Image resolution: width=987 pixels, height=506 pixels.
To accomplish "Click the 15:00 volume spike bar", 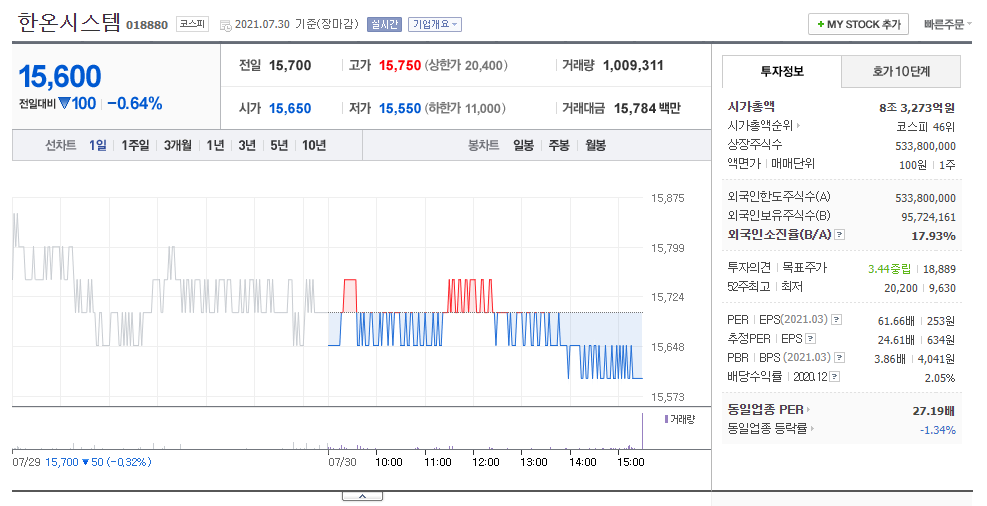I will pos(642,430).
